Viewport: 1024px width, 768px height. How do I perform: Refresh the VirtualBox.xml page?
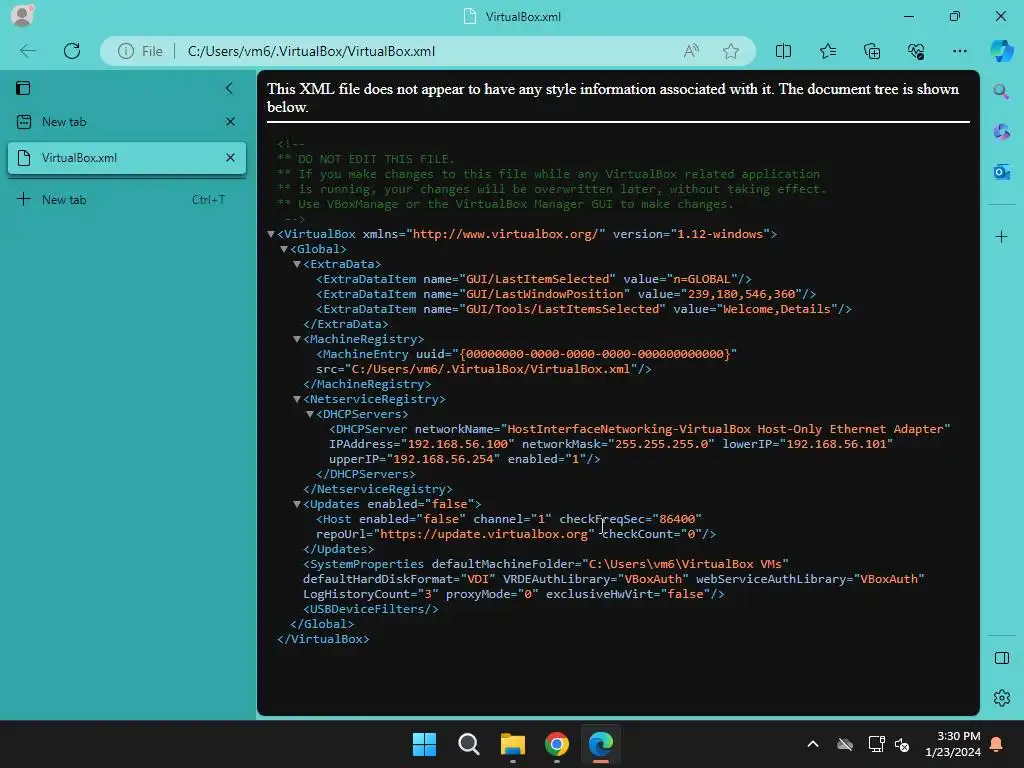(x=72, y=51)
